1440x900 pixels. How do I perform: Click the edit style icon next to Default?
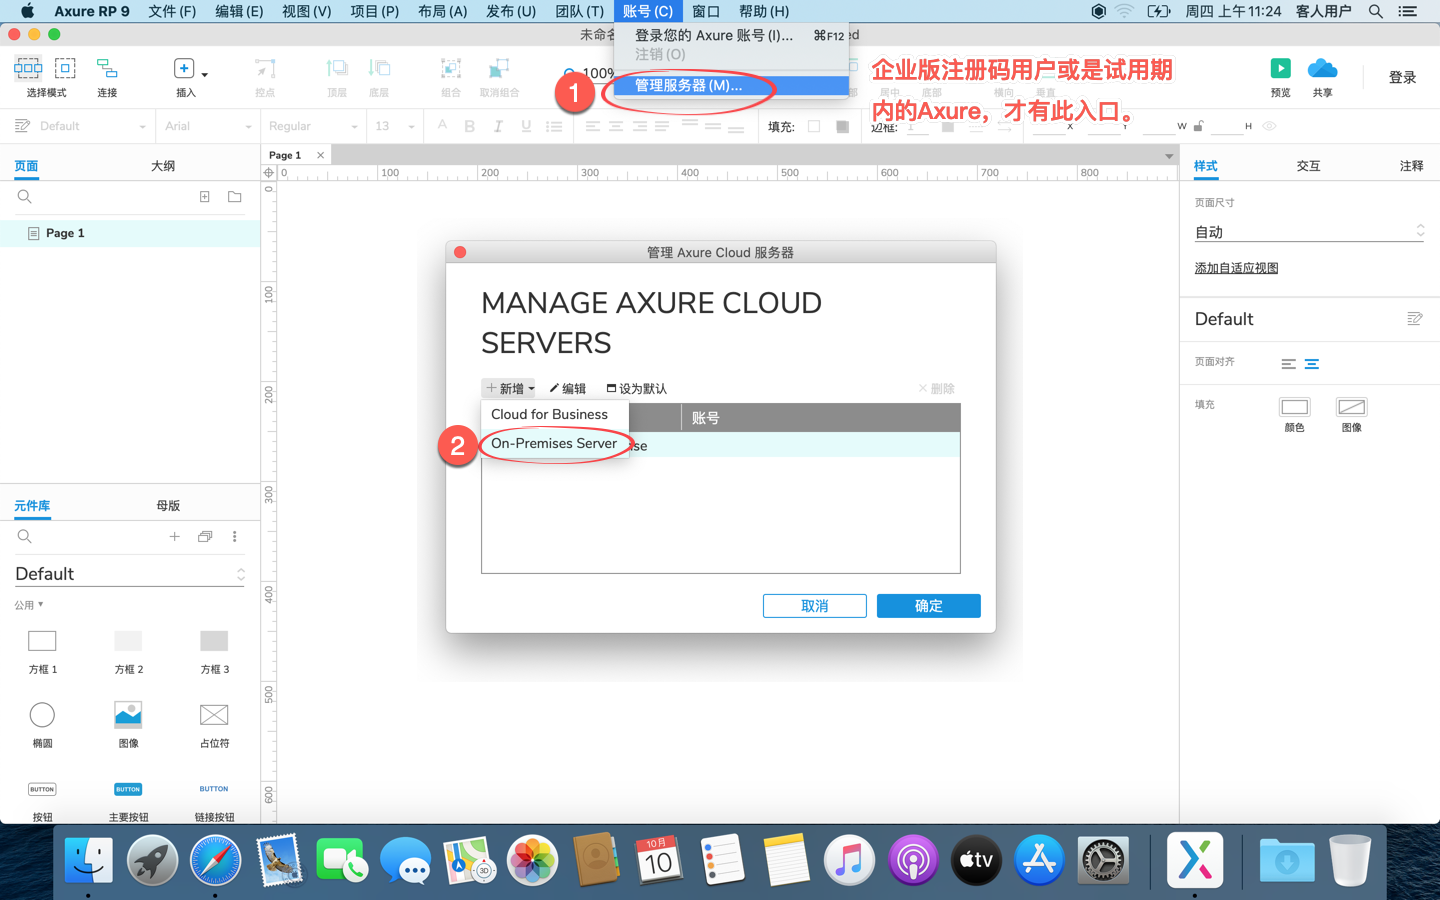1415,319
